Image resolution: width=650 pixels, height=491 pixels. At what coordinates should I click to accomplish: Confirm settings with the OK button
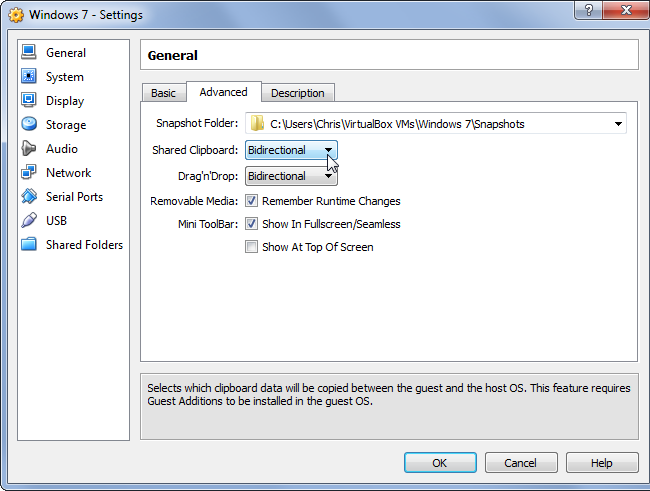pos(440,463)
